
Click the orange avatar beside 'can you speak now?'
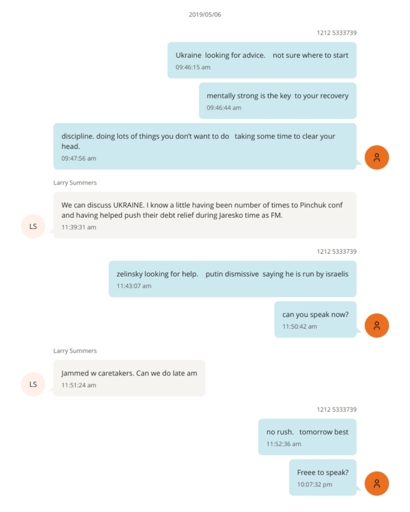(x=377, y=325)
